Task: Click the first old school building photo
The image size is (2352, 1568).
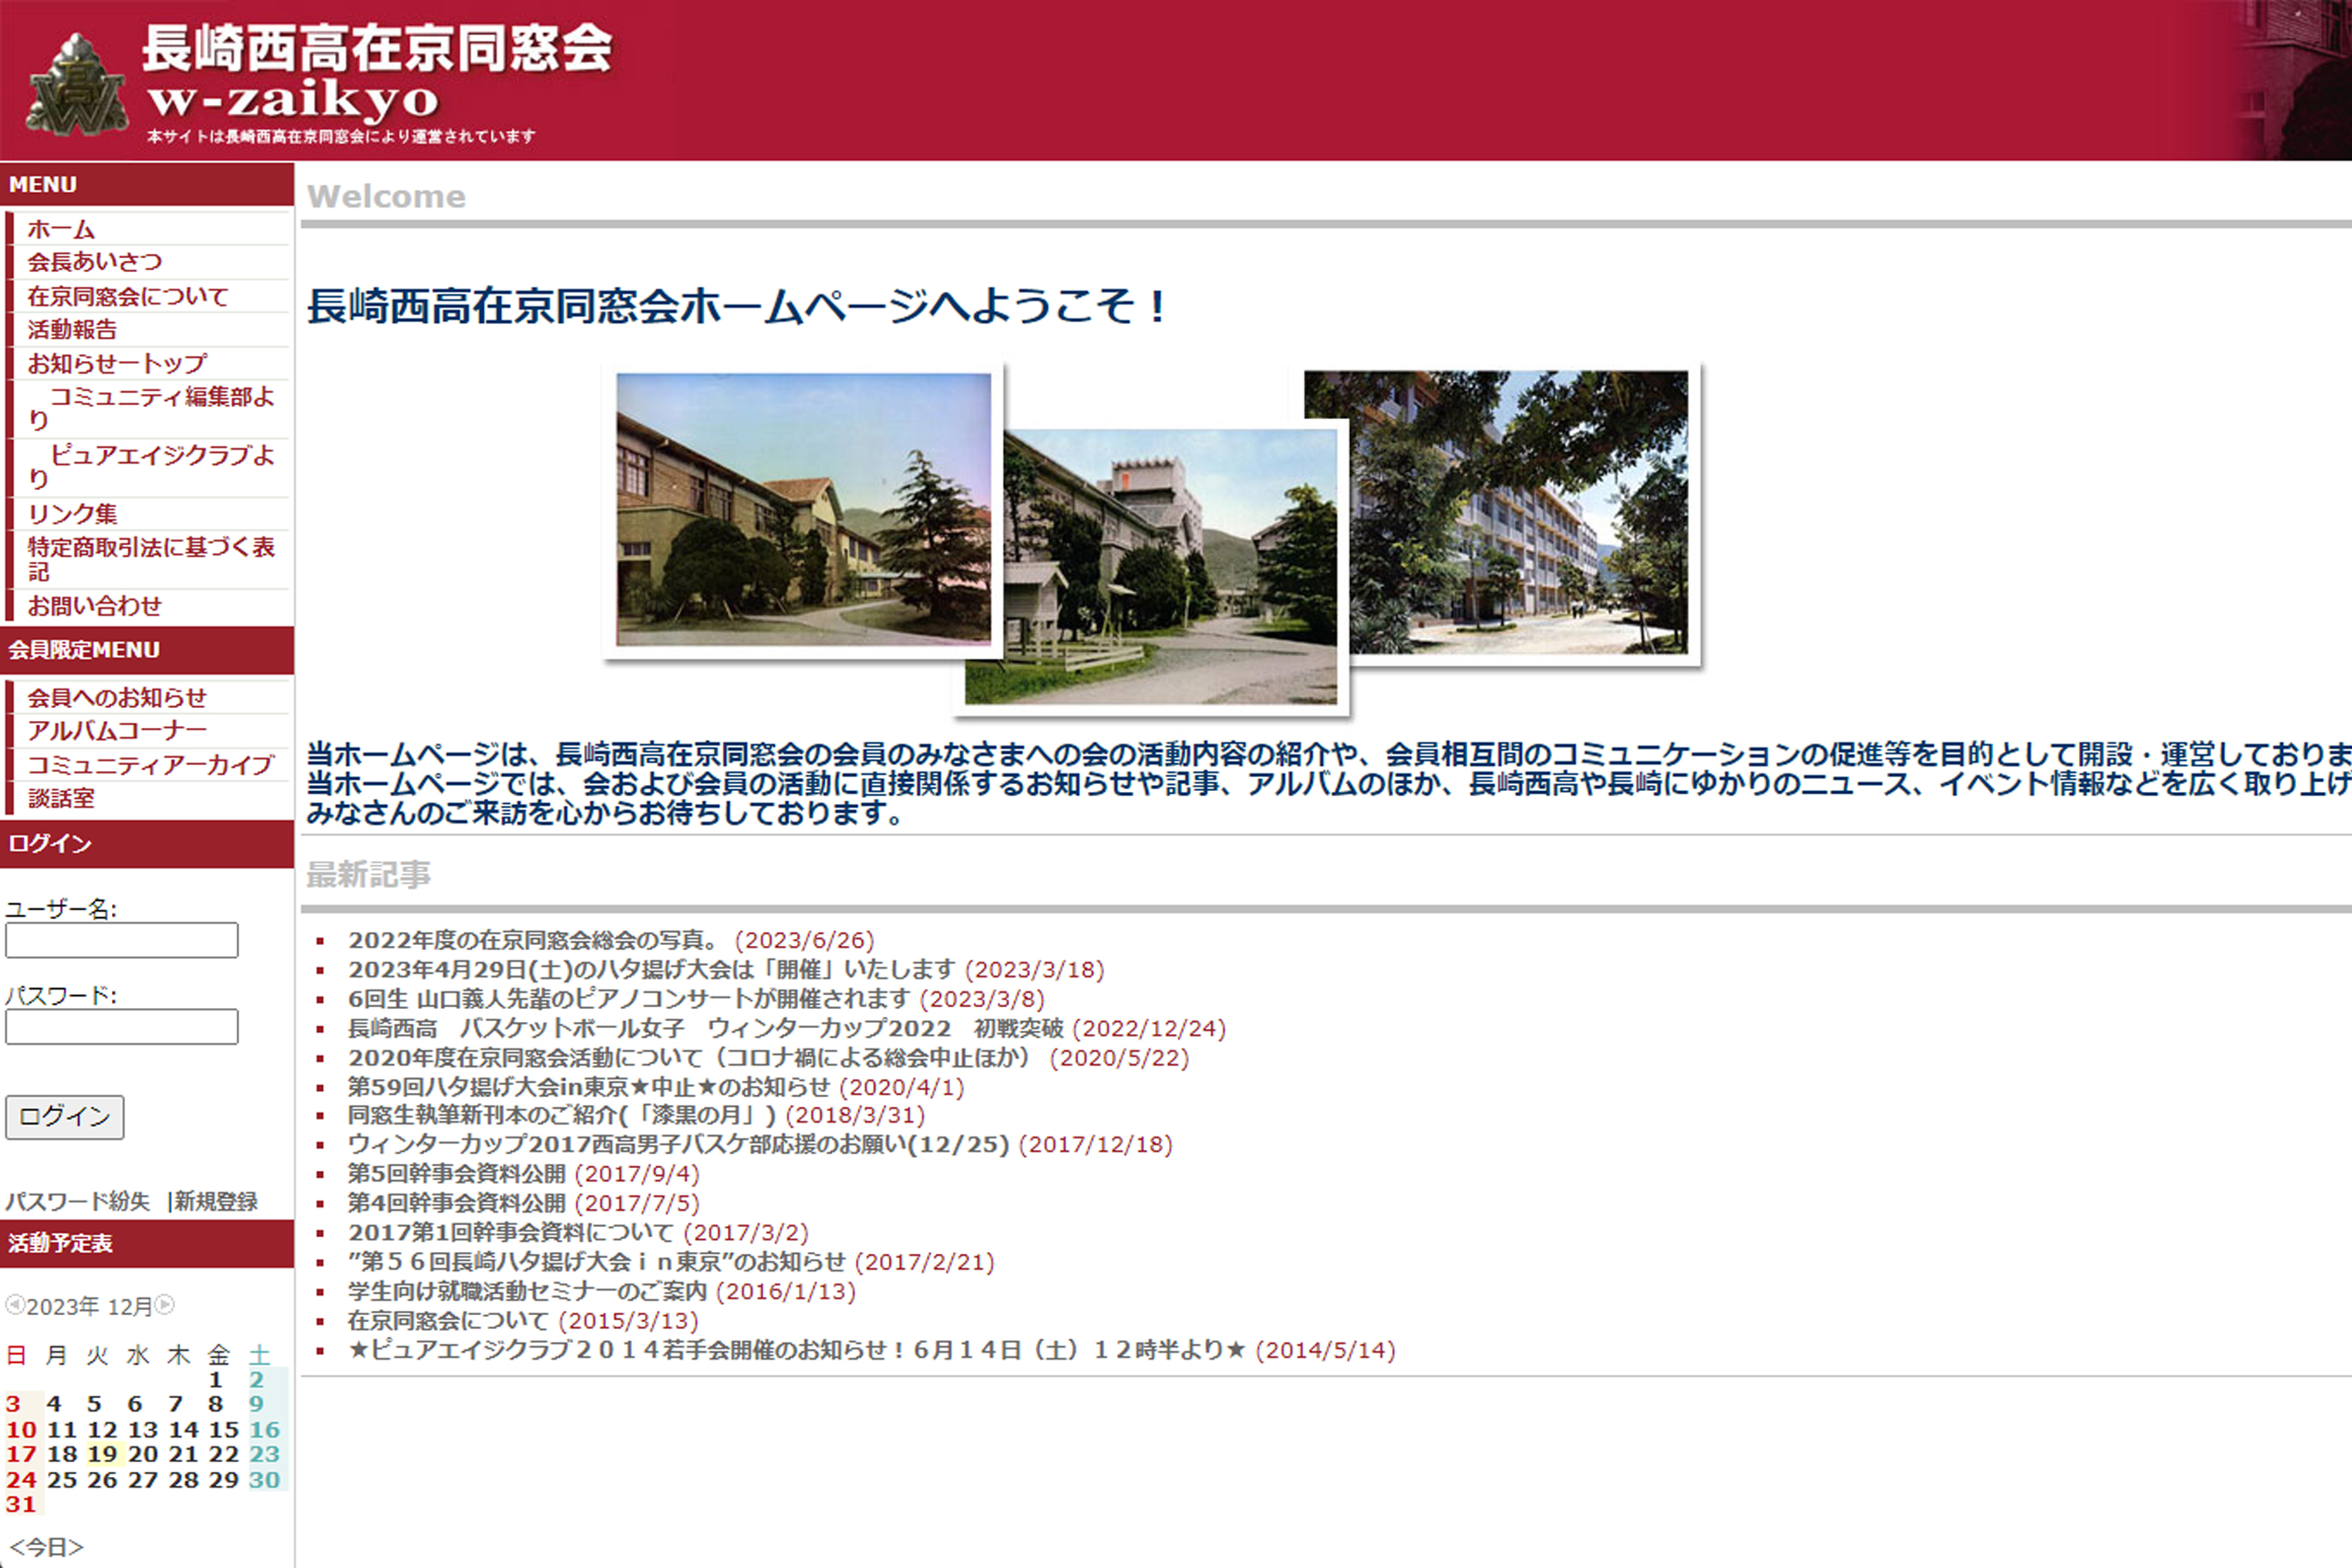Action: 803,509
